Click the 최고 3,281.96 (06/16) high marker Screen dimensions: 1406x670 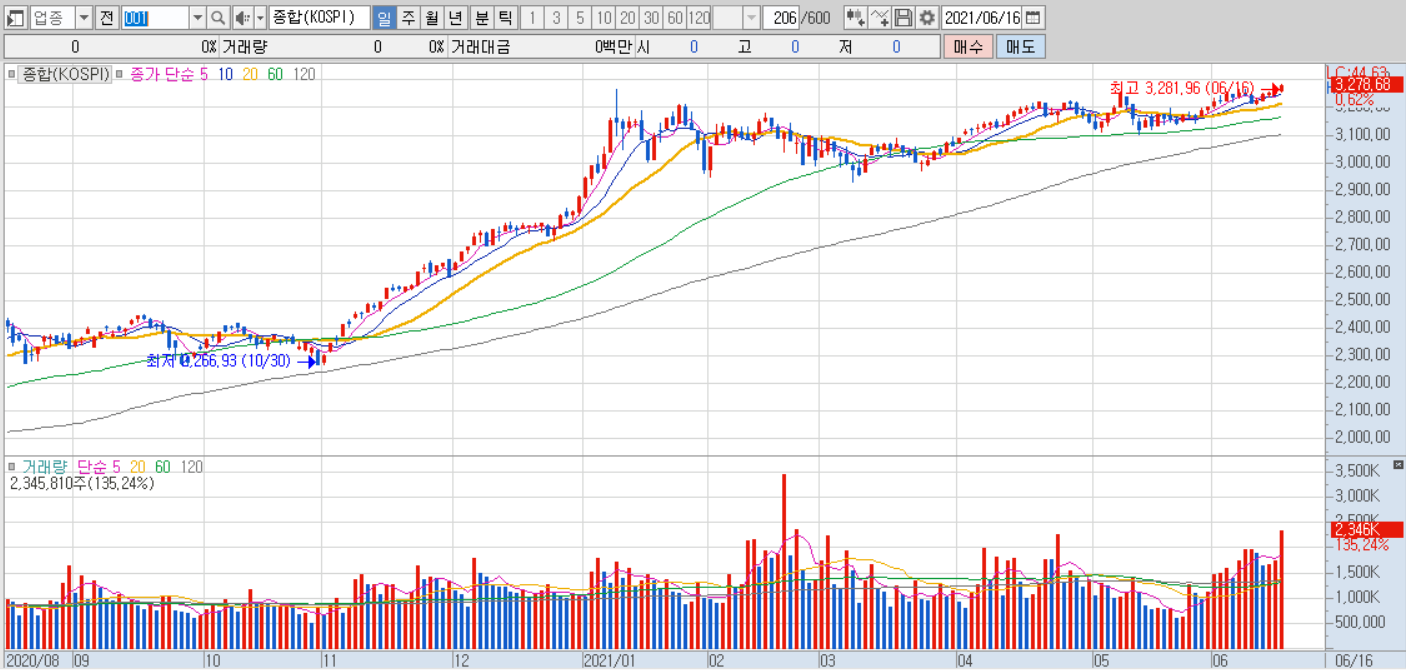pyautogui.click(x=1182, y=88)
